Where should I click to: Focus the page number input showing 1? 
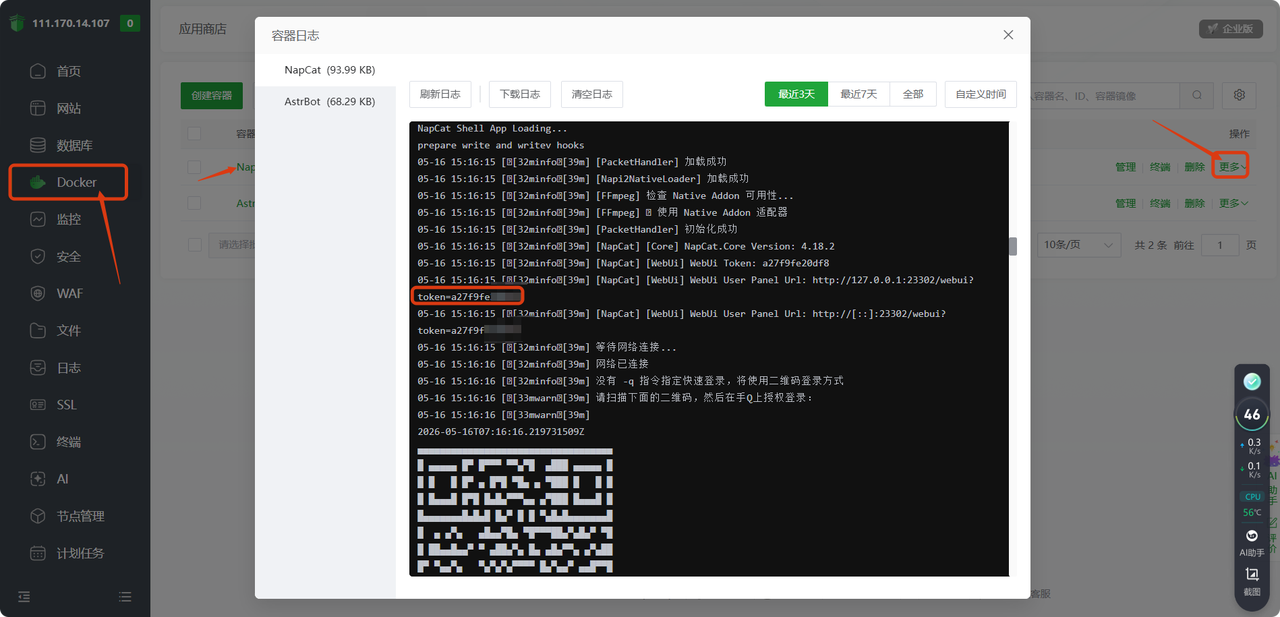coord(1221,245)
